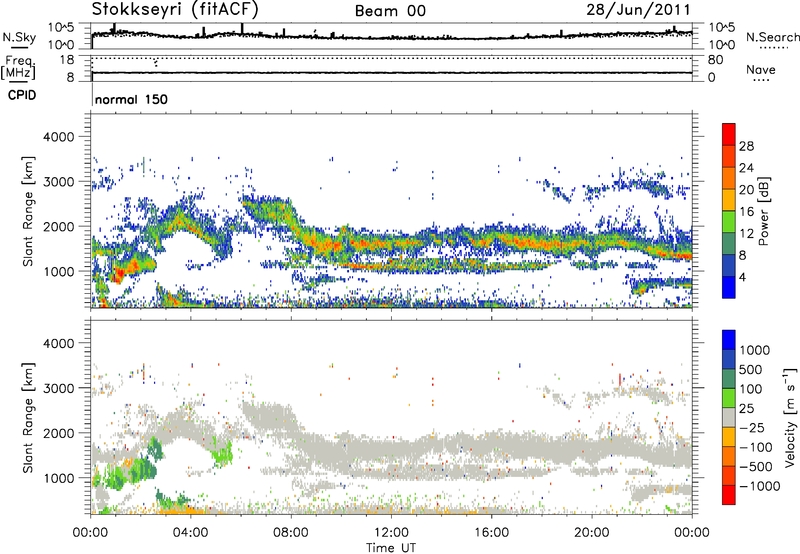Pick the blue bottom of power colorbar
Image resolution: width=800 pixels, height=554 pixels.
point(729,287)
